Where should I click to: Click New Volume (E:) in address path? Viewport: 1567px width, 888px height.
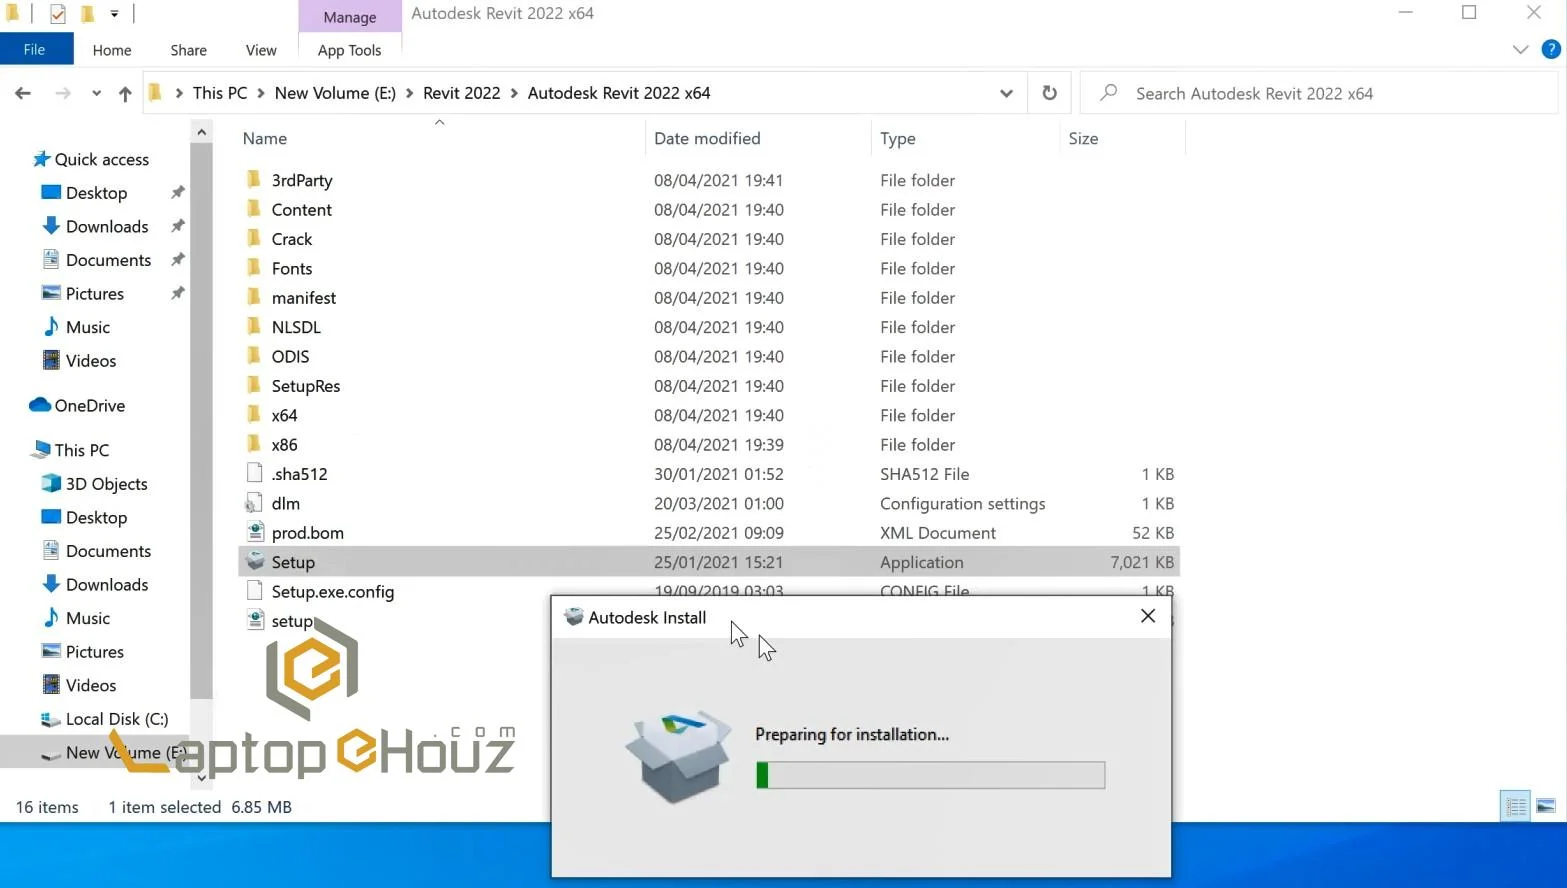click(335, 93)
